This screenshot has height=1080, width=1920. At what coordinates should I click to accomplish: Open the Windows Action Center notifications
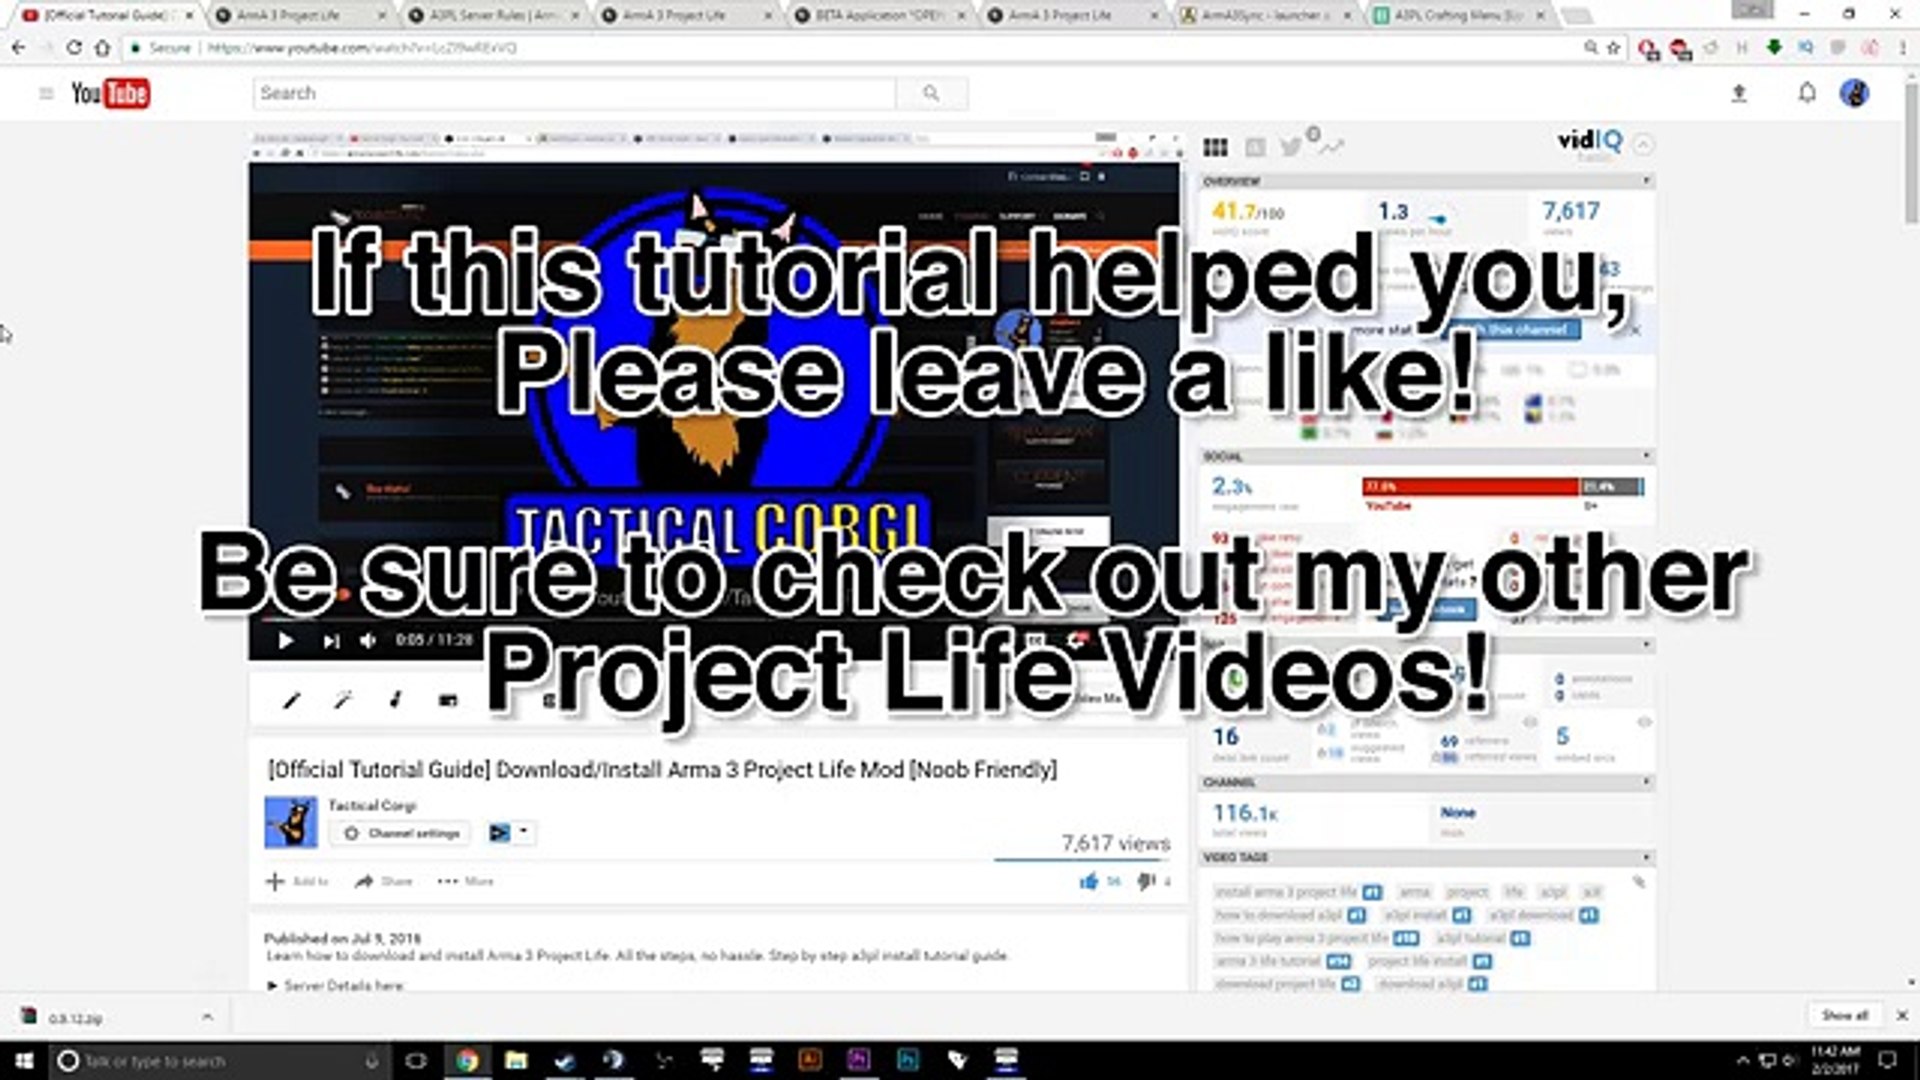pyautogui.click(x=1887, y=1060)
